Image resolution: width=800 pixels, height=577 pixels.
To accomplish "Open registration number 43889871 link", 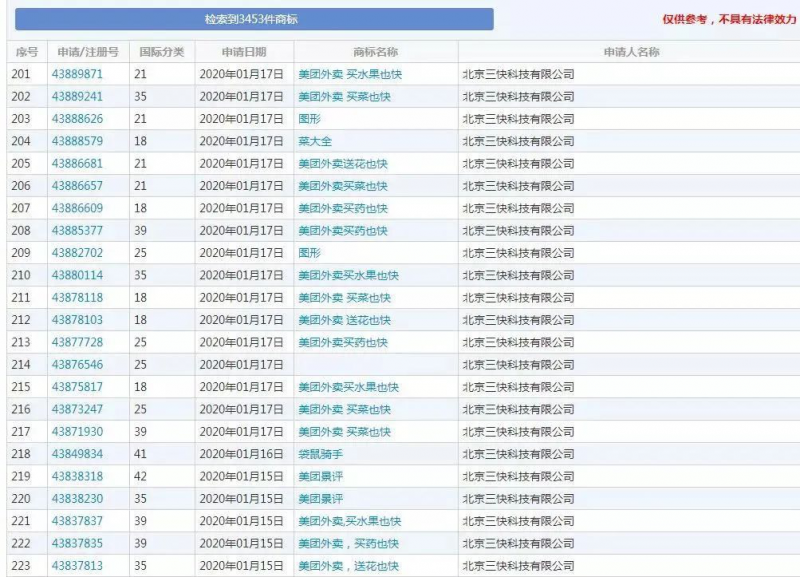I will pyautogui.click(x=77, y=74).
